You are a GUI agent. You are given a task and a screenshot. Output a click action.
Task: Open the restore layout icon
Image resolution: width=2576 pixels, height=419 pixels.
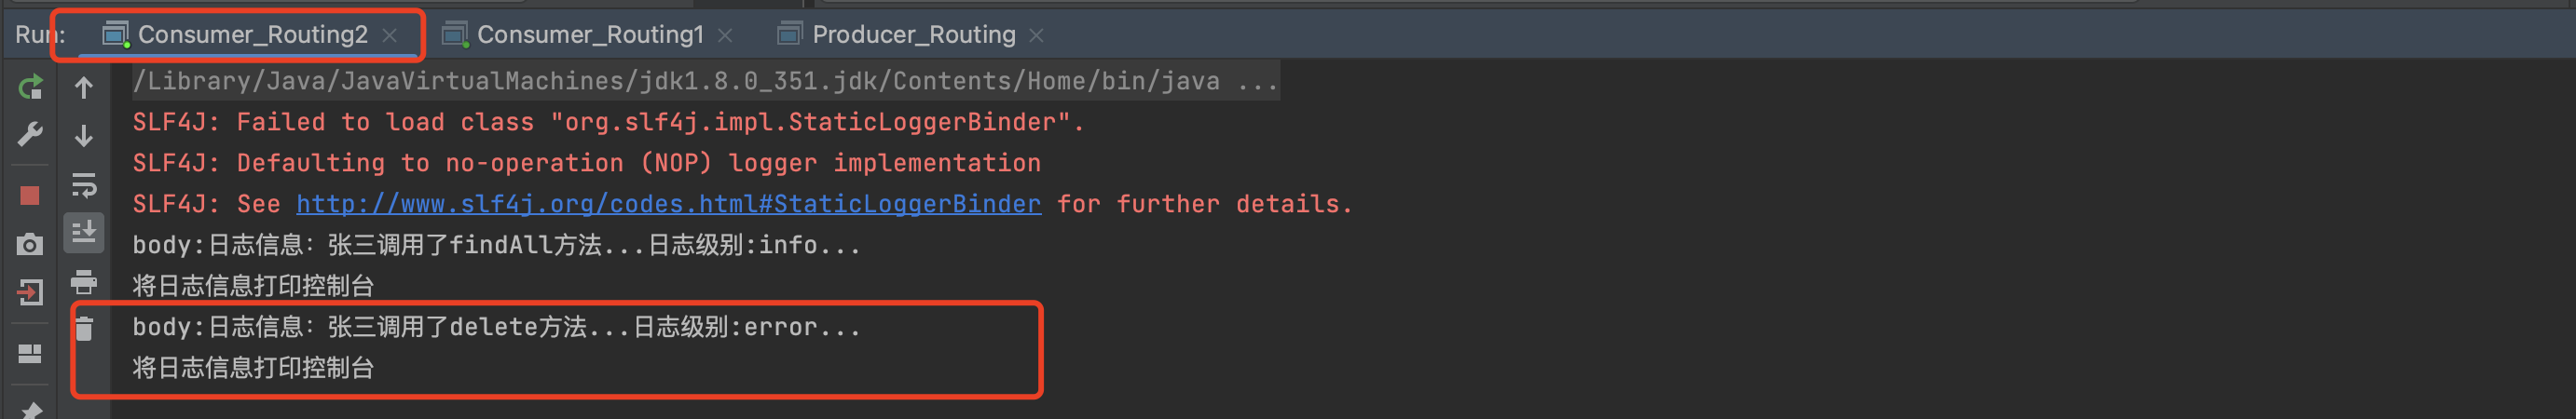click(30, 353)
